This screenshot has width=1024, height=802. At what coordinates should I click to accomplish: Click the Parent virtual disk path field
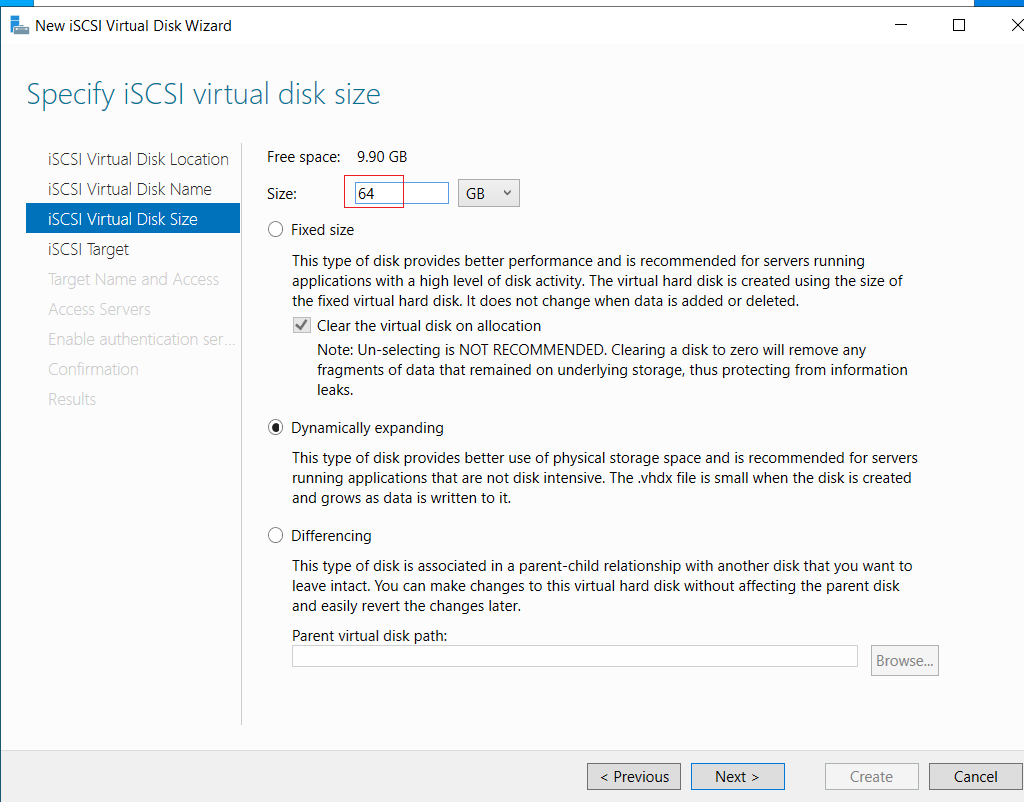coord(575,656)
